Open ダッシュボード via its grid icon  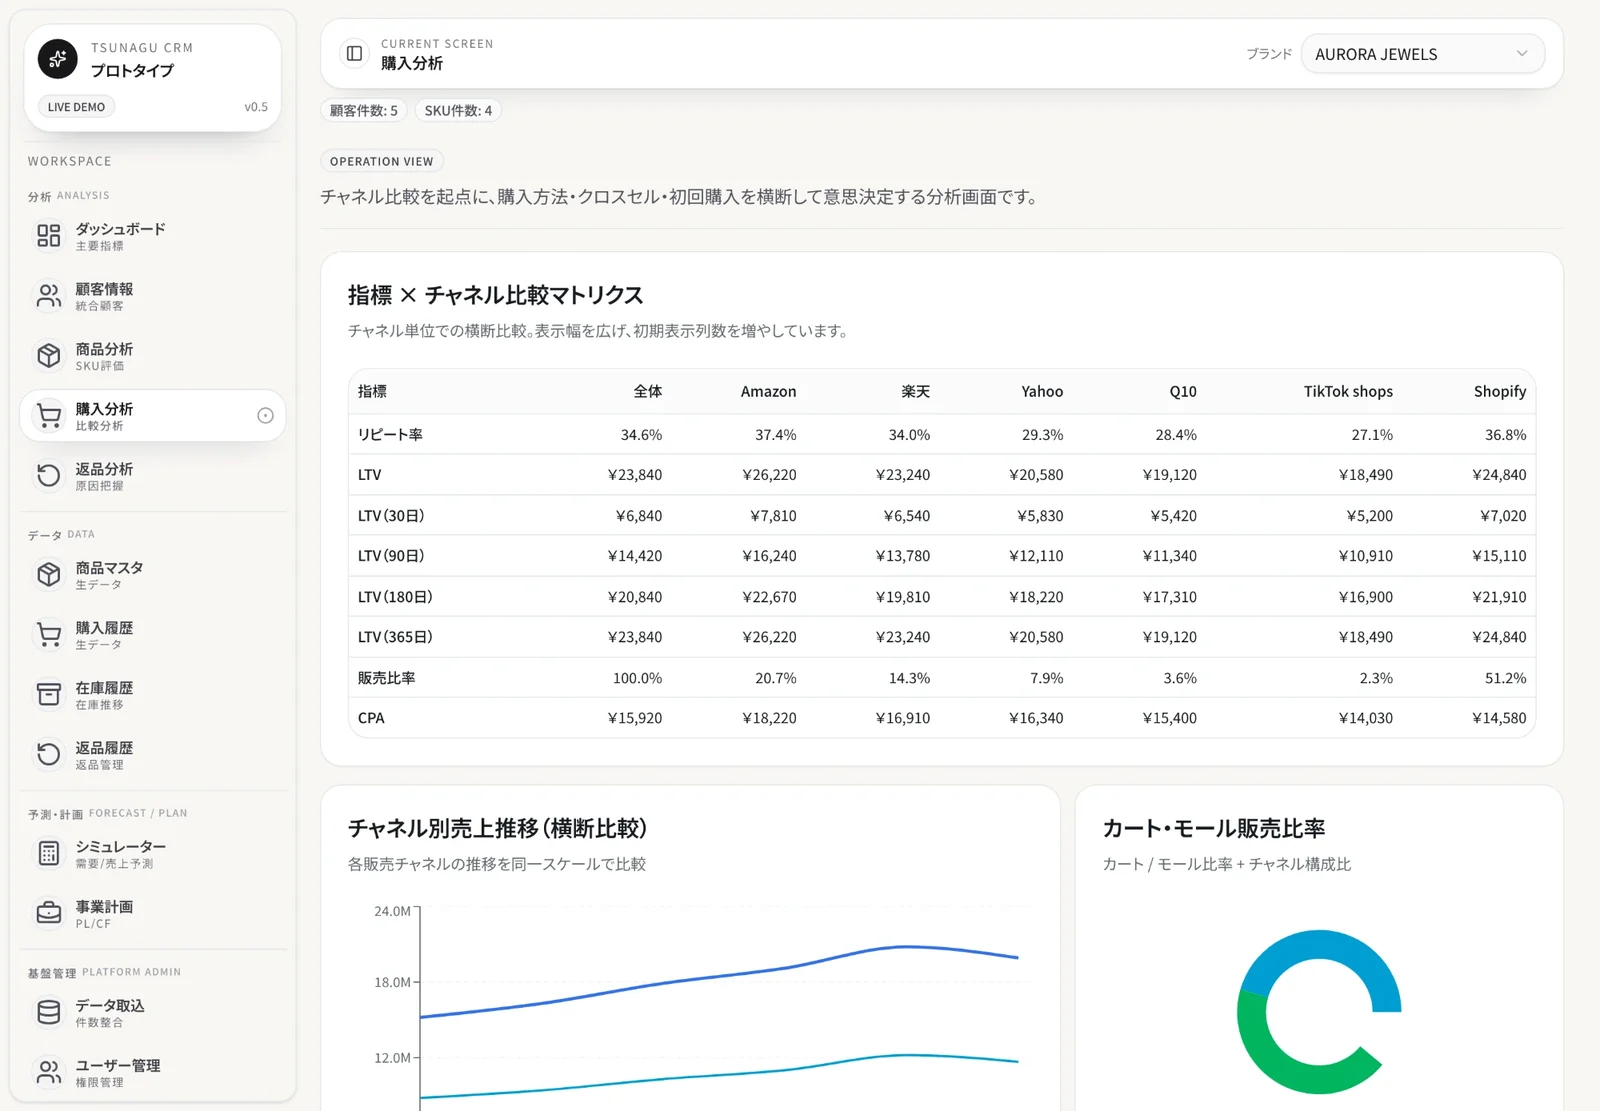coord(49,236)
